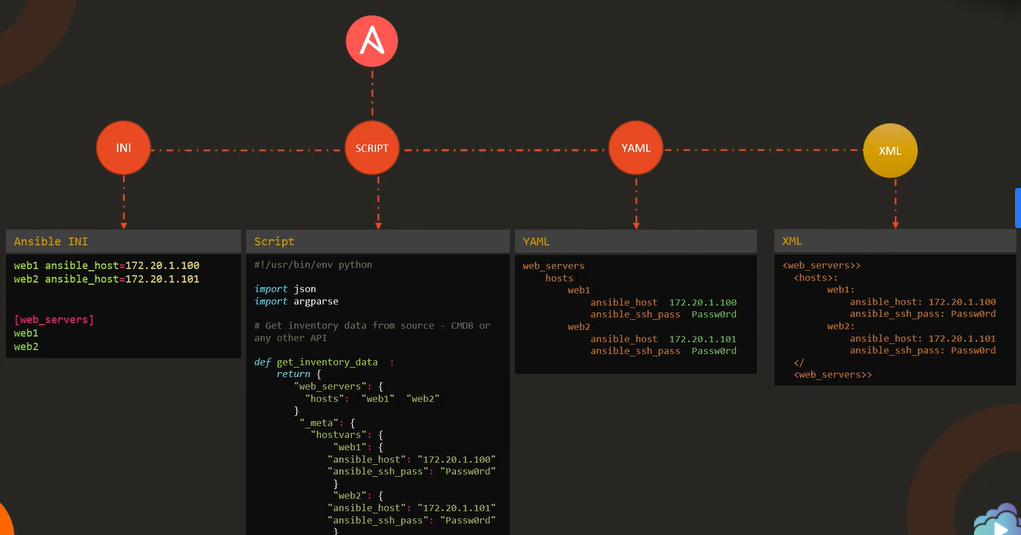Click the "hostvars": { key in Script
This screenshot has height=535, width=1021.
pos(347,435)
